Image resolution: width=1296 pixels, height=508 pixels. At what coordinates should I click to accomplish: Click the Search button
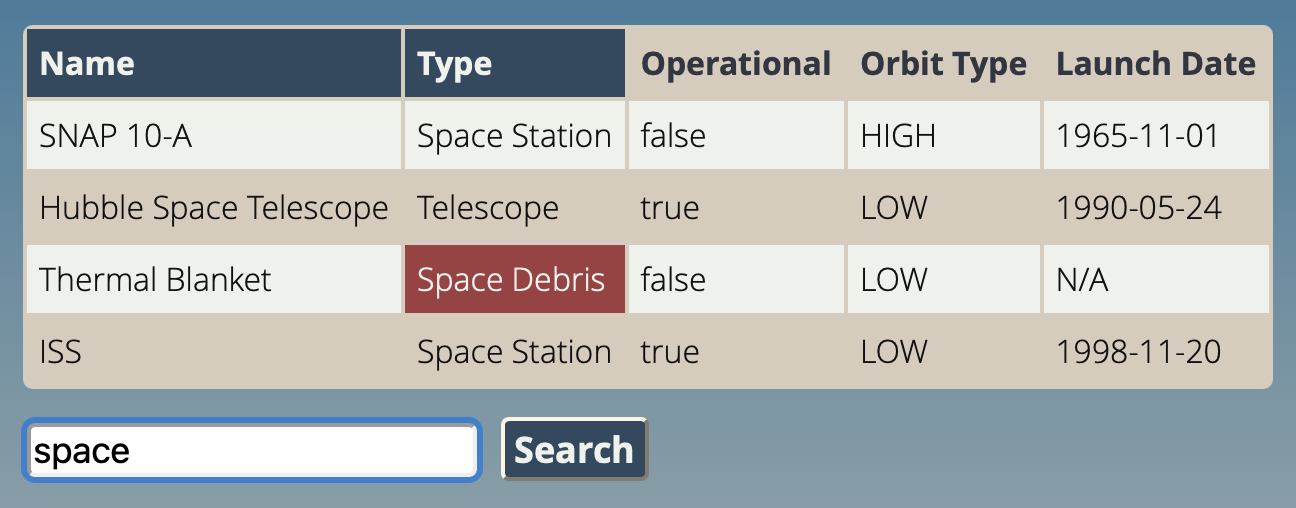[x=575, y=449]
